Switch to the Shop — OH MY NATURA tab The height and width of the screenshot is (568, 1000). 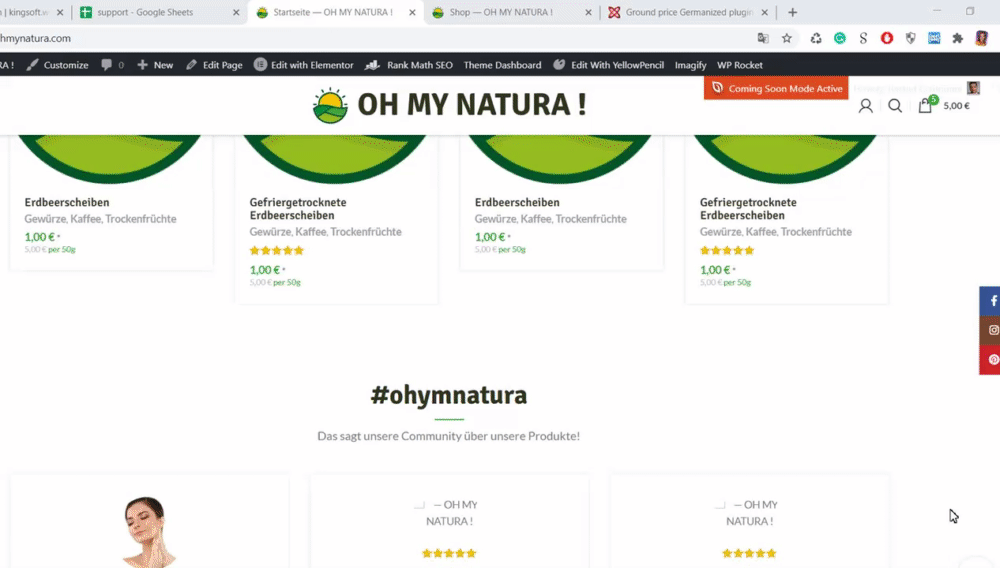tap(501, 12)
